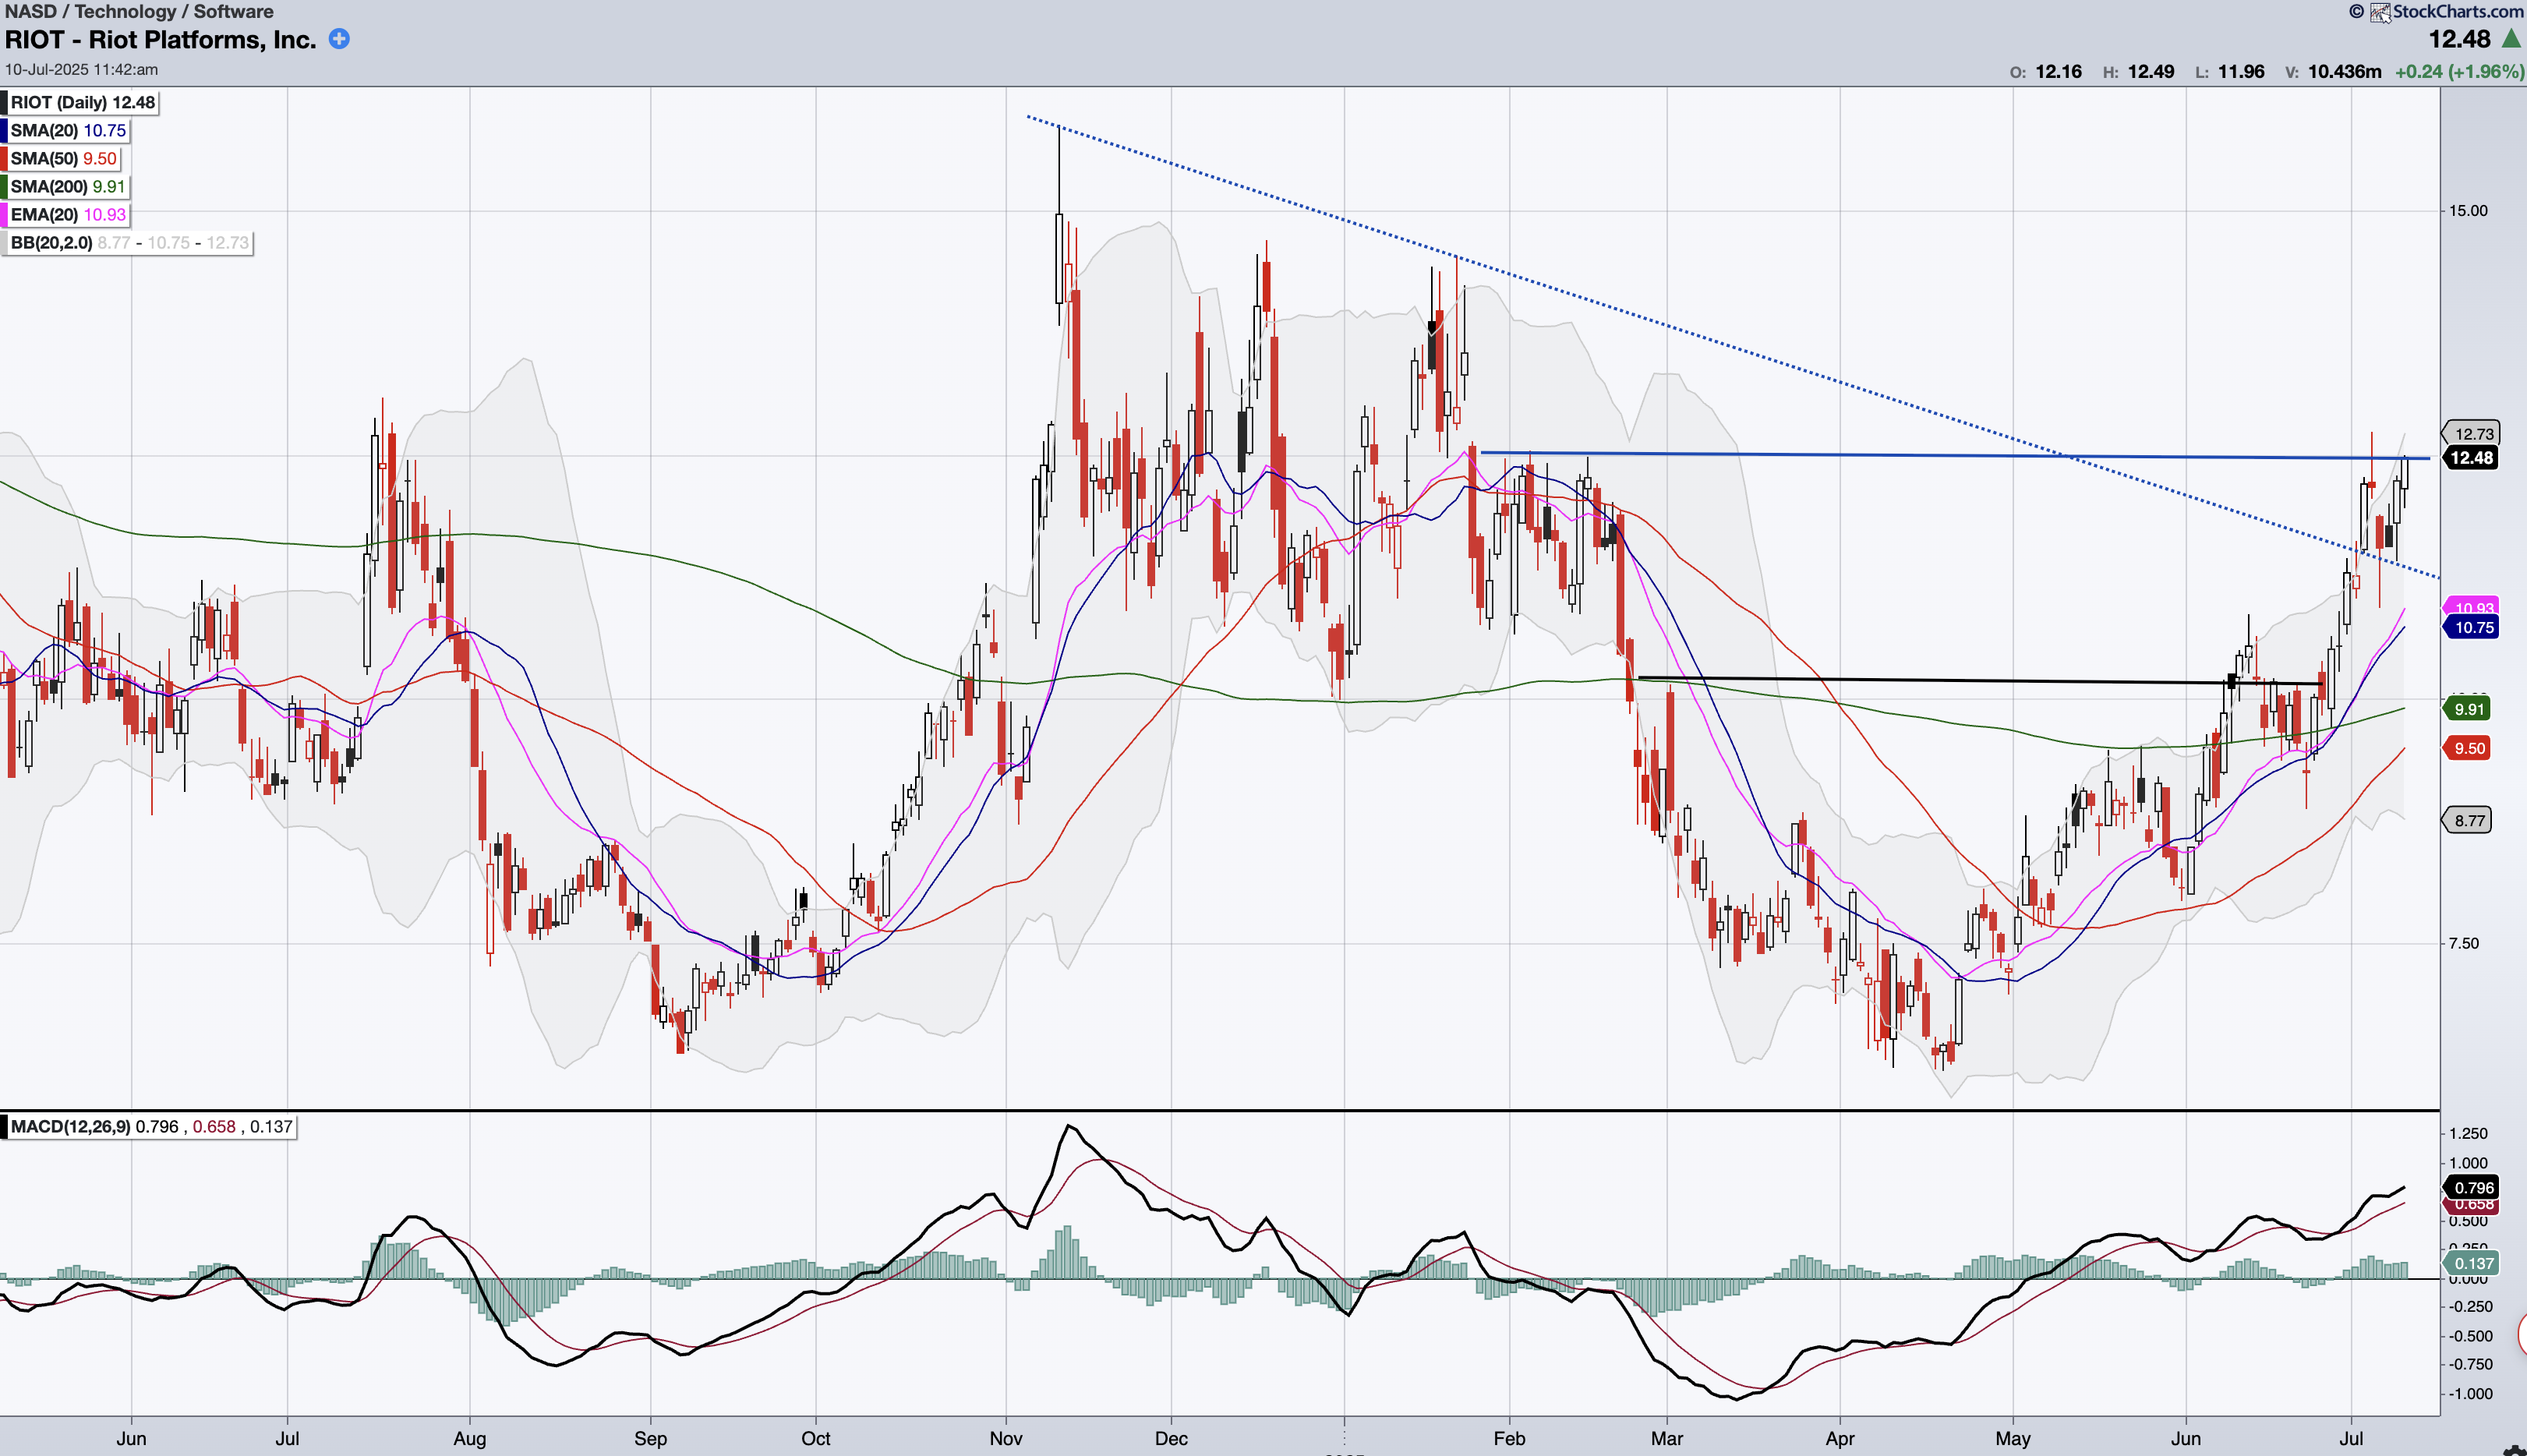Viewport: 2527px width, 1456px height.
Task: Click the black 0.796 MACD value tag
Action: [2472, 1187]
